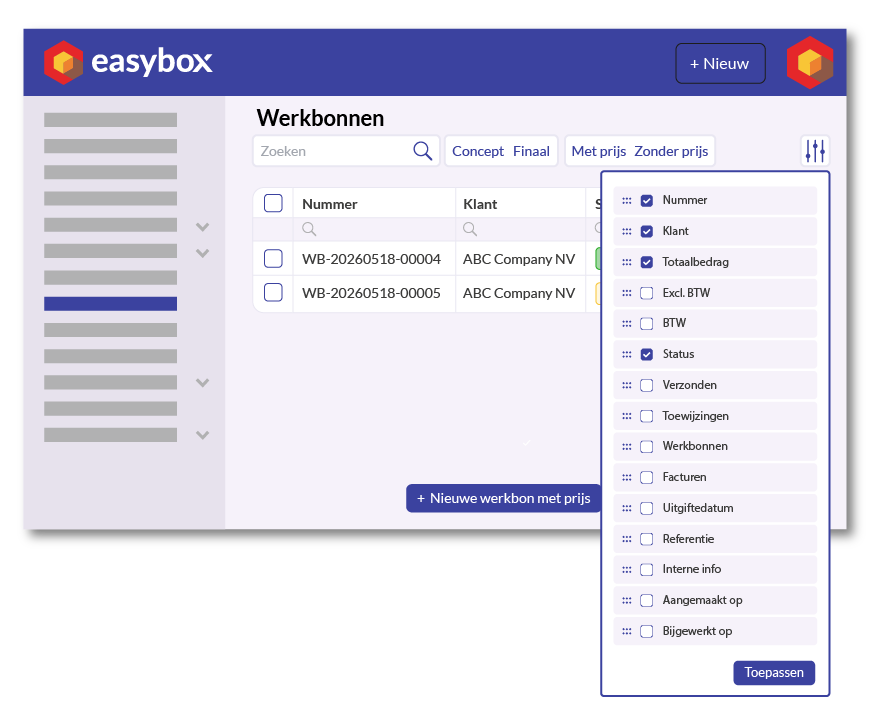
Task: Filter werkbonnen by Zonder prijs
Action: [671, 152]
